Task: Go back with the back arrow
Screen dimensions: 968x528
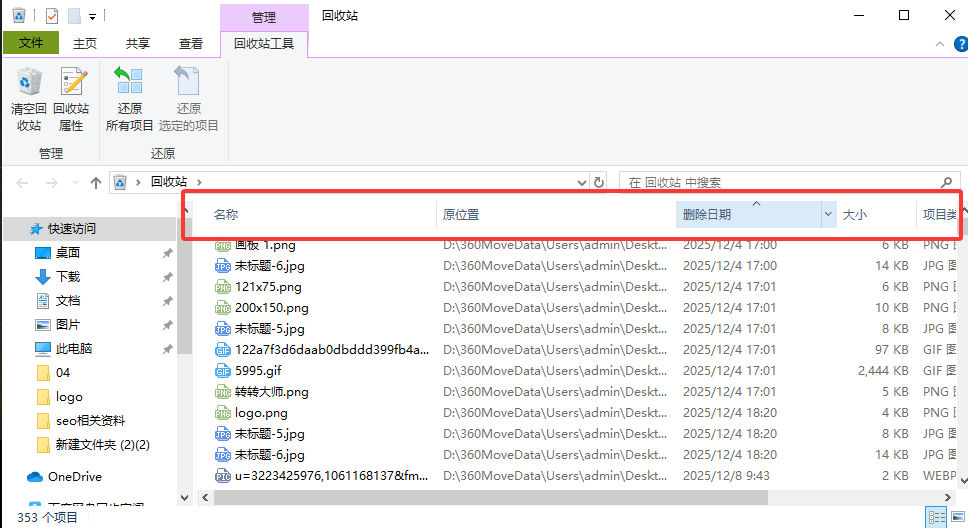Action: point(22,183)
